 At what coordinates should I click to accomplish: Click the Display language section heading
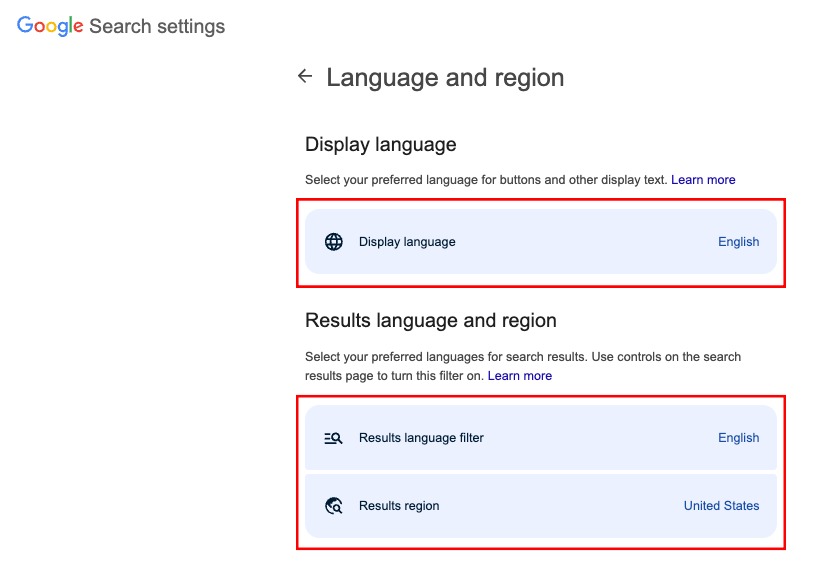(380, 145)
